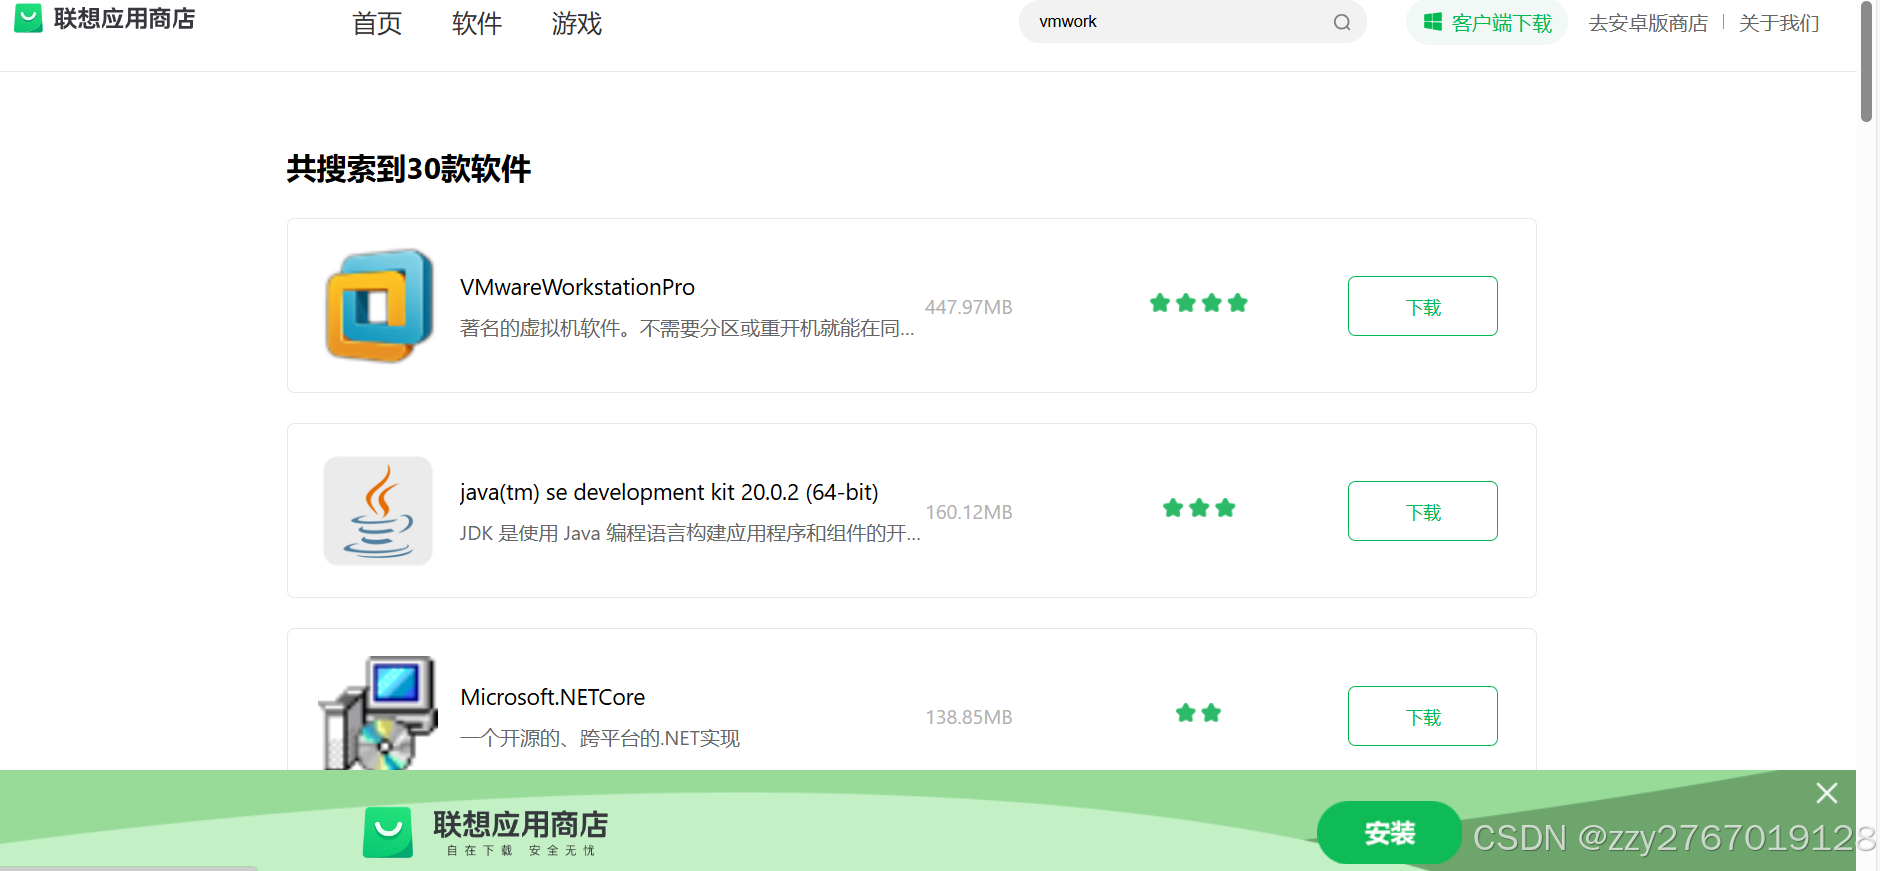Click the vertical scrollbar thumb
This screenshot has width=1880, height=871.
pos(1866,62)
